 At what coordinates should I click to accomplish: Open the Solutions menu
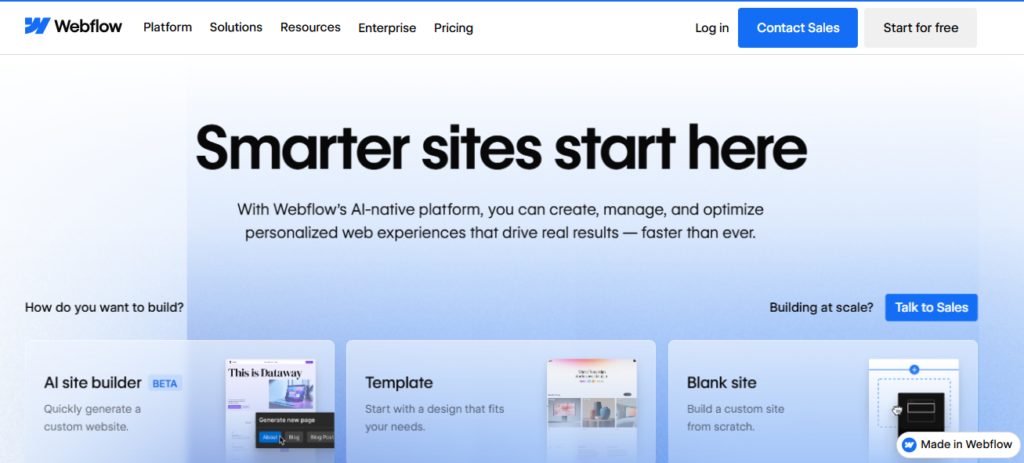236,27
